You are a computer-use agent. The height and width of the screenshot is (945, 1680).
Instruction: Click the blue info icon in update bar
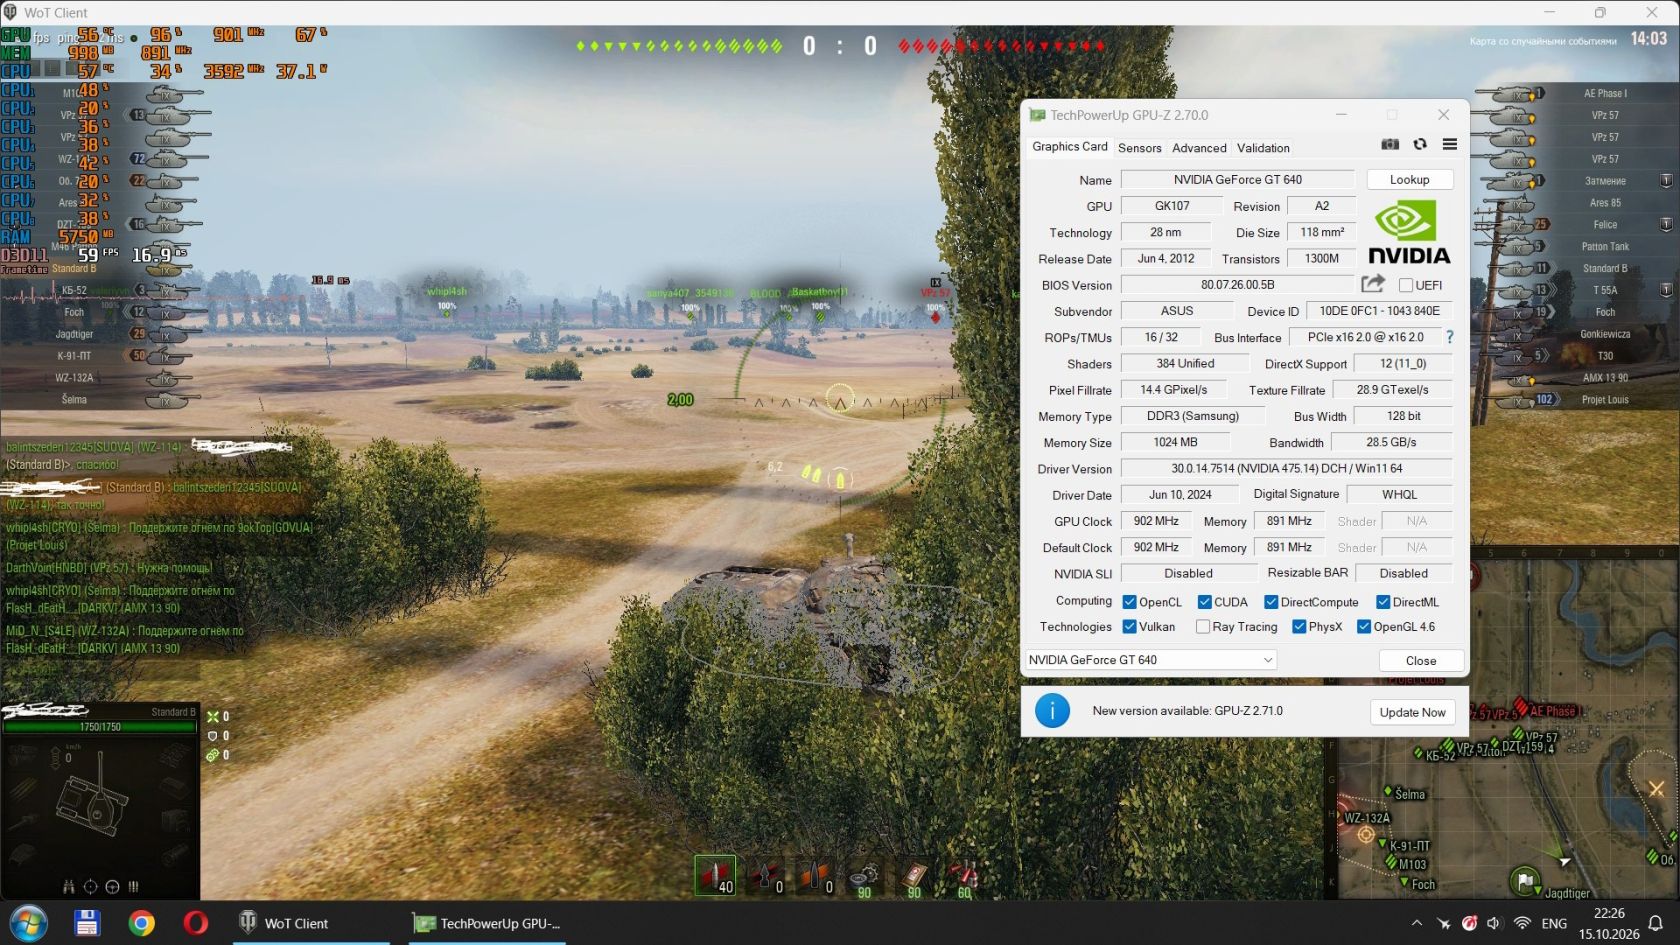tap(1052, 711)
